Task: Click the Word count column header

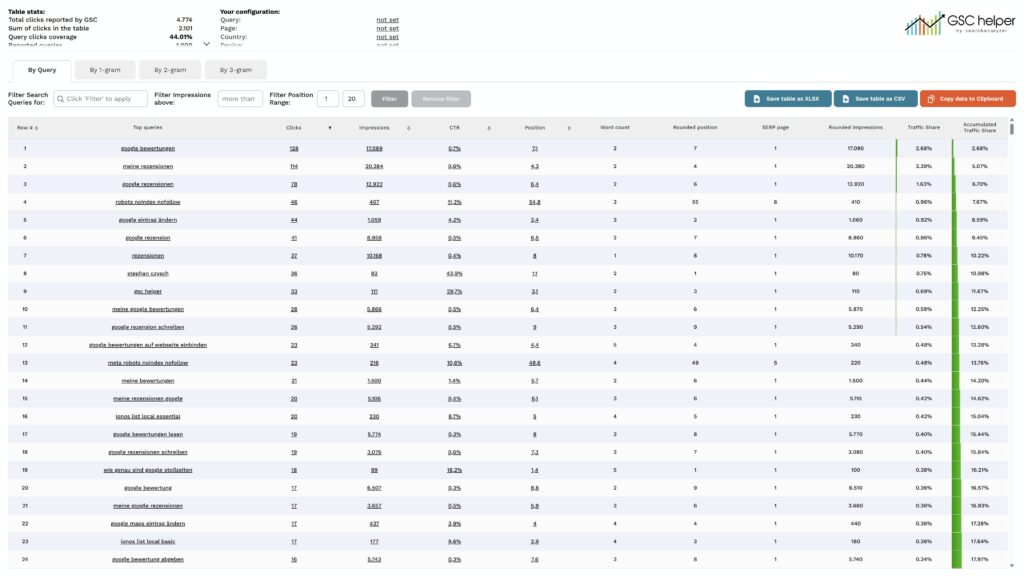Action: [x=615, y=127]
